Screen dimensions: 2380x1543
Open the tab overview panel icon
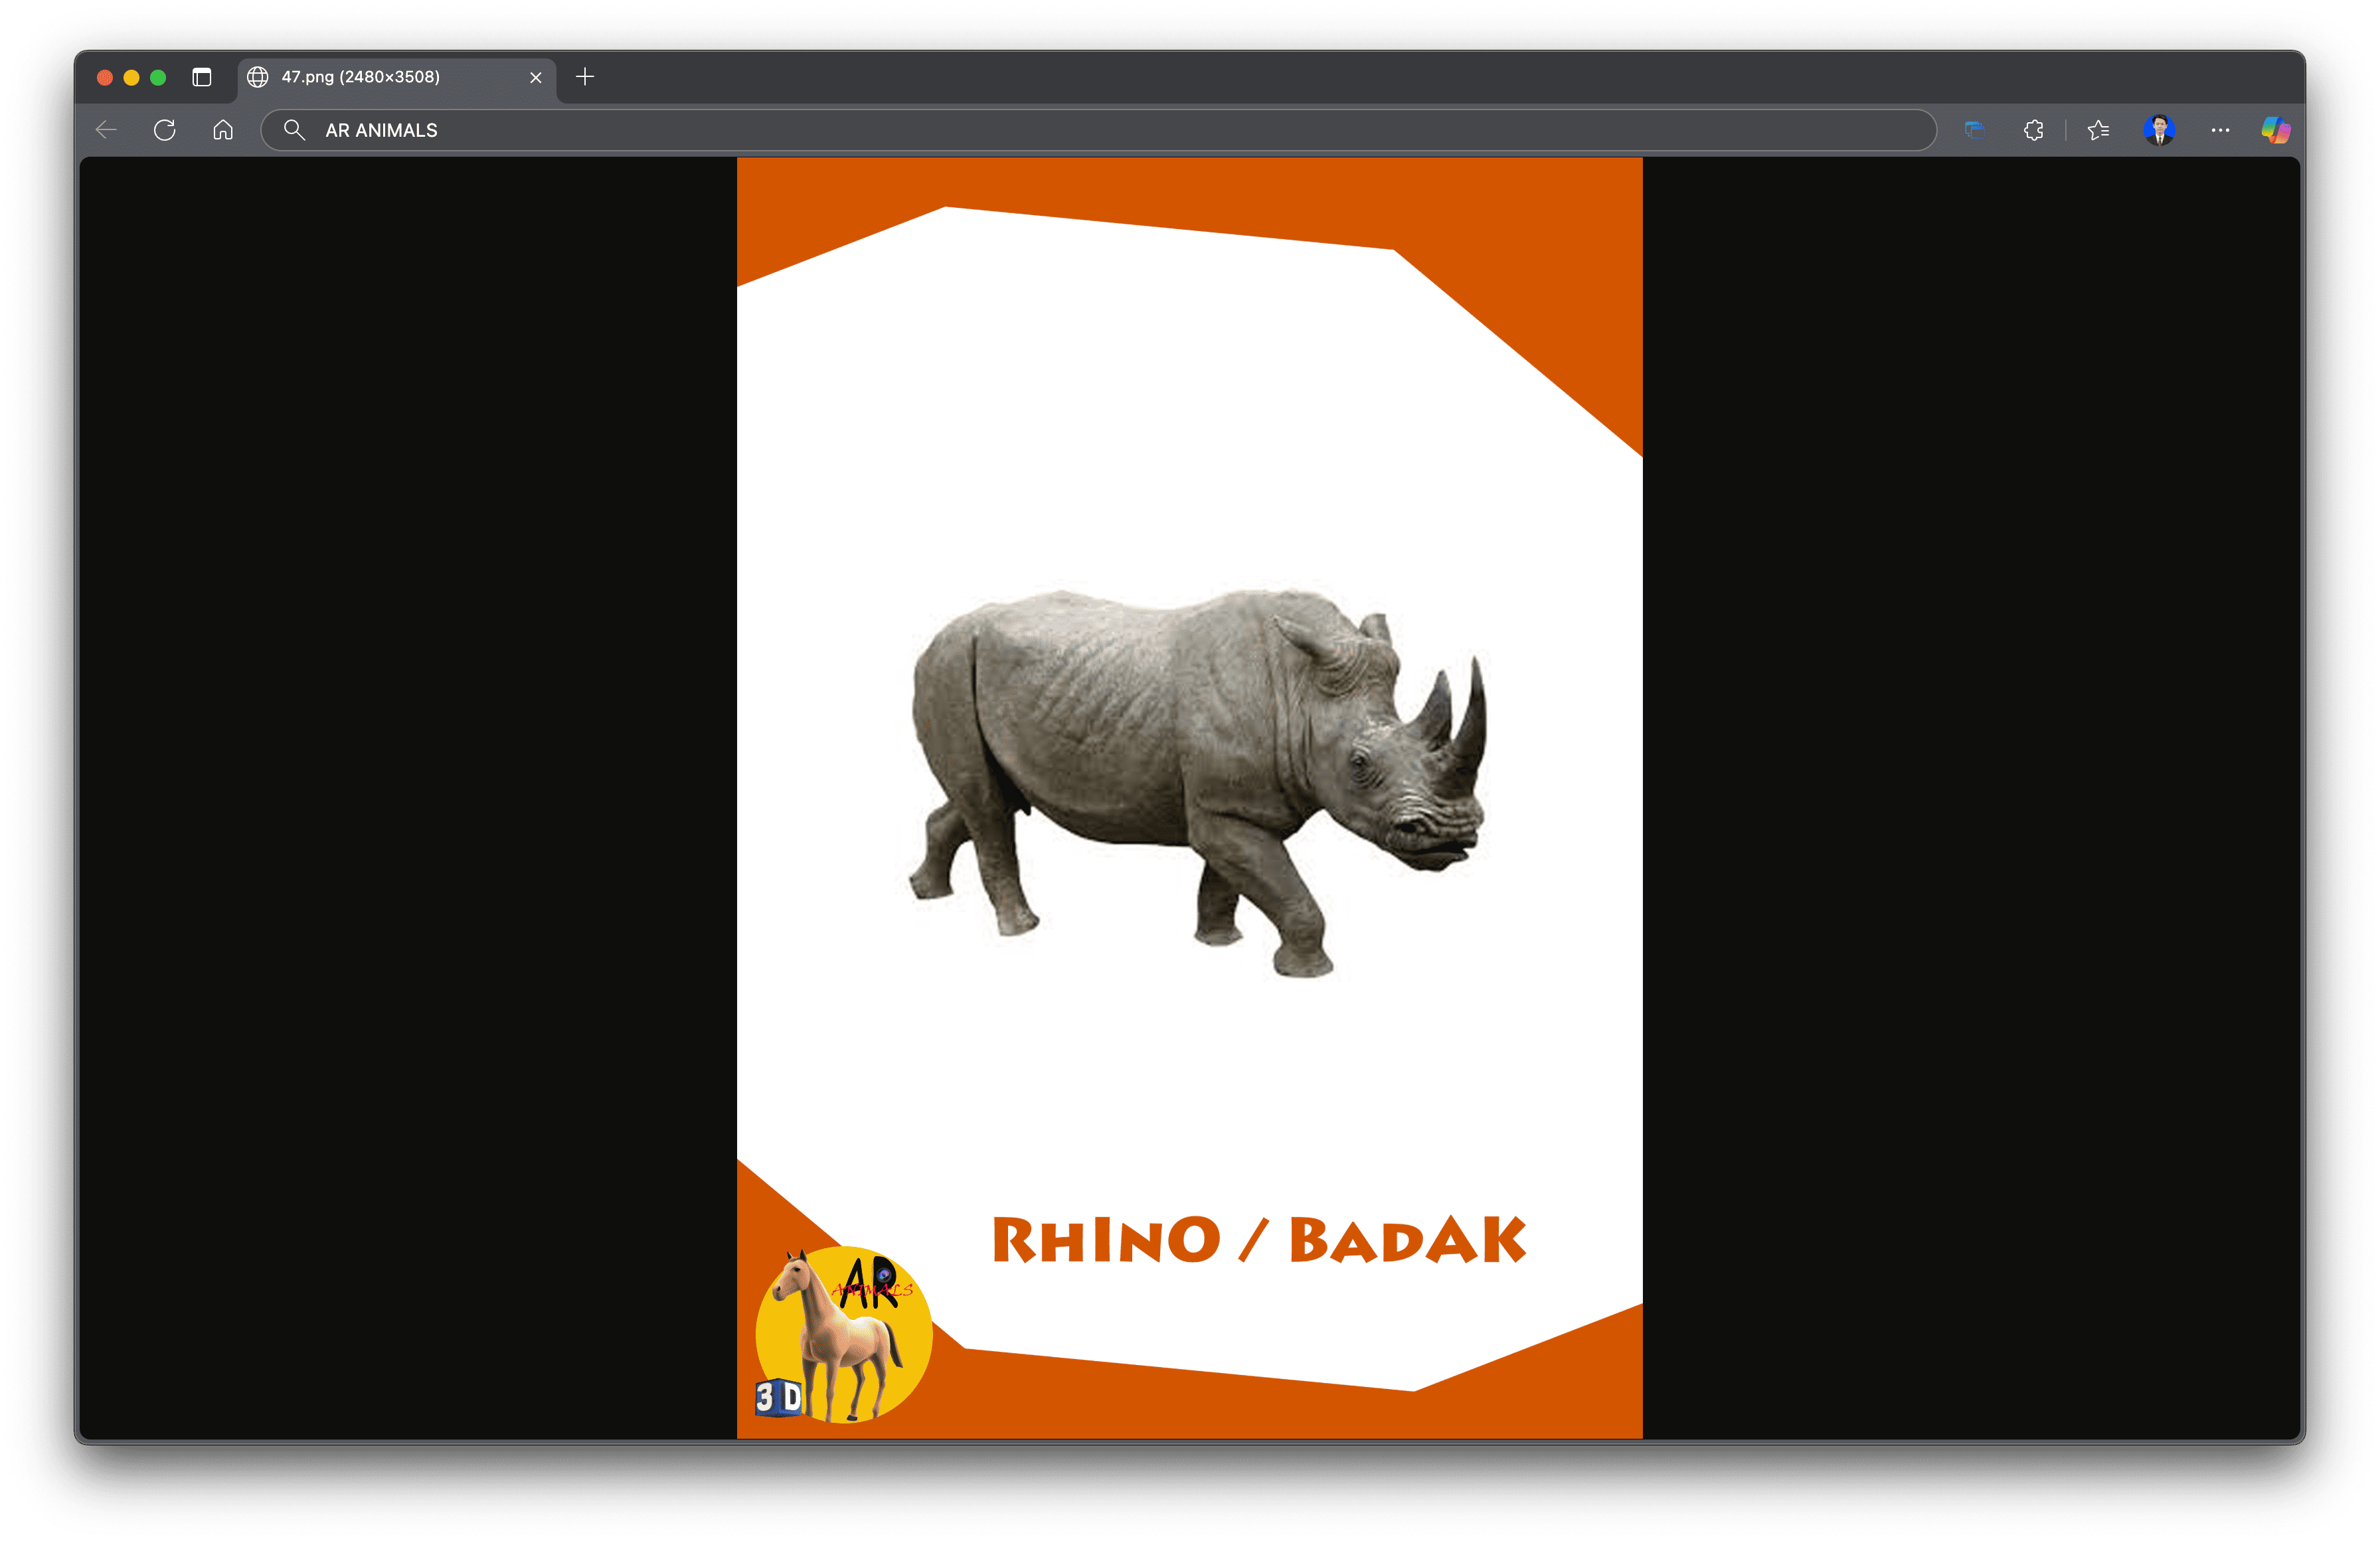click(x=202, y=77)
